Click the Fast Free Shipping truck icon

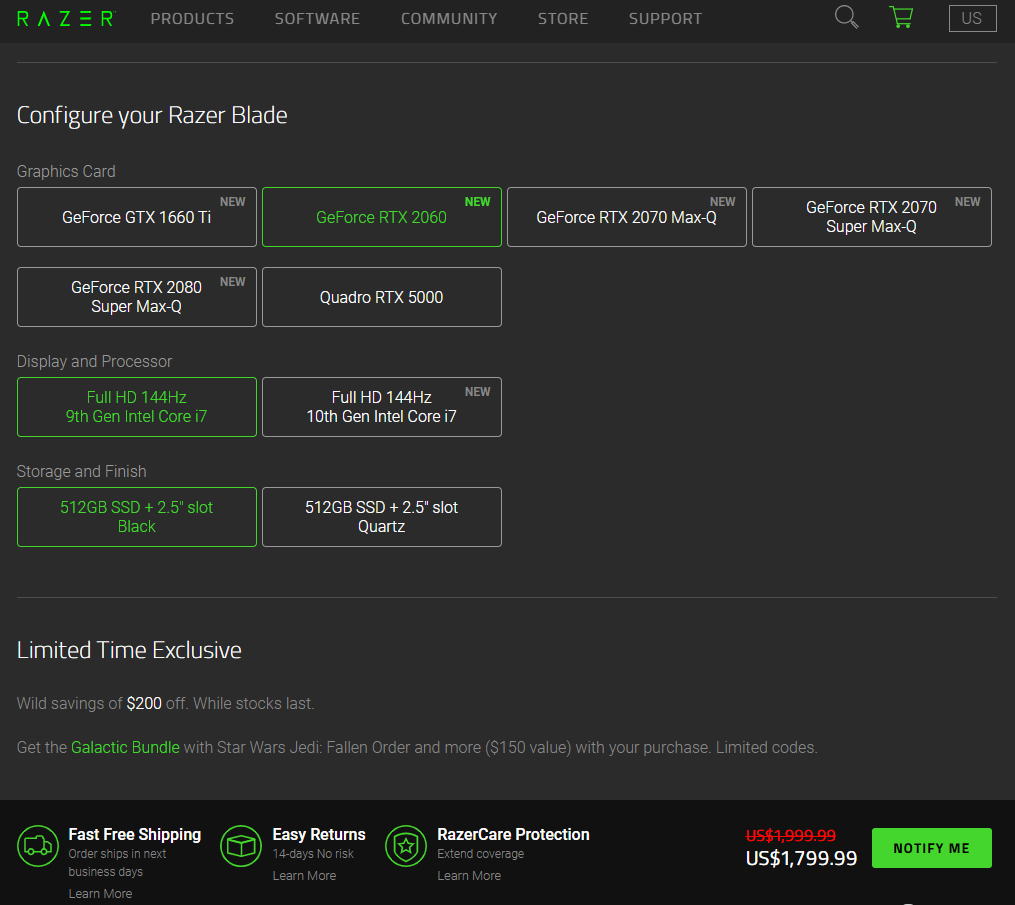click(x=38, y=845)
